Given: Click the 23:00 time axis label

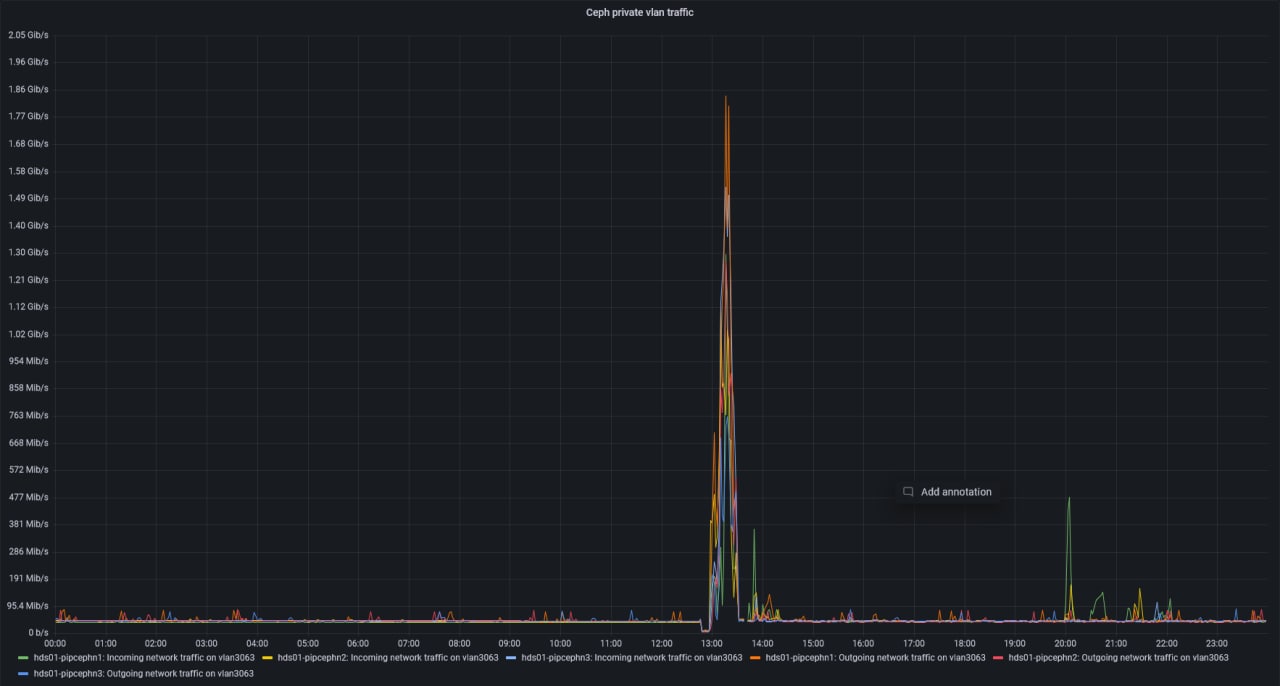Looking at the screenshot, I should (x=1217, y=643).
